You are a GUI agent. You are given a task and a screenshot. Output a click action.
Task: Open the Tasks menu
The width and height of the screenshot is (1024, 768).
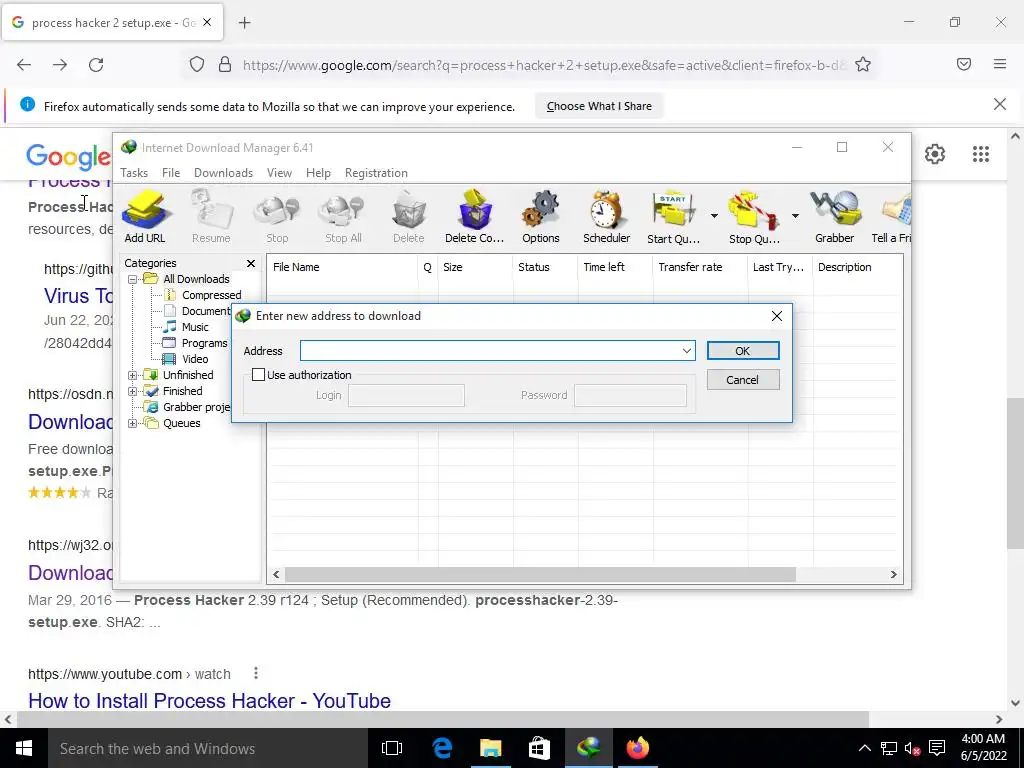click(134, 173)
